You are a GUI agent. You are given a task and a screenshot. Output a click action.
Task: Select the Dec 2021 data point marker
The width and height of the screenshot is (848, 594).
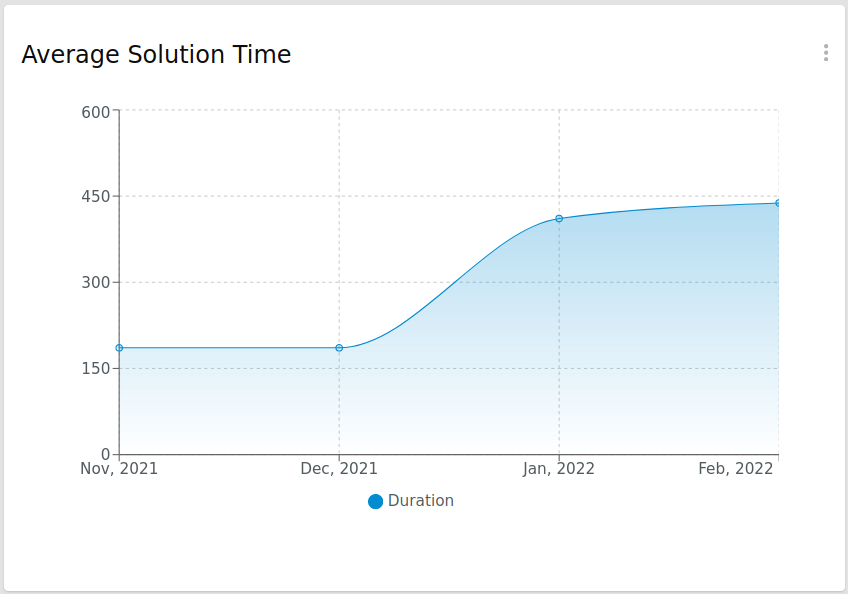pyautogui.click(x=339, y=348)
